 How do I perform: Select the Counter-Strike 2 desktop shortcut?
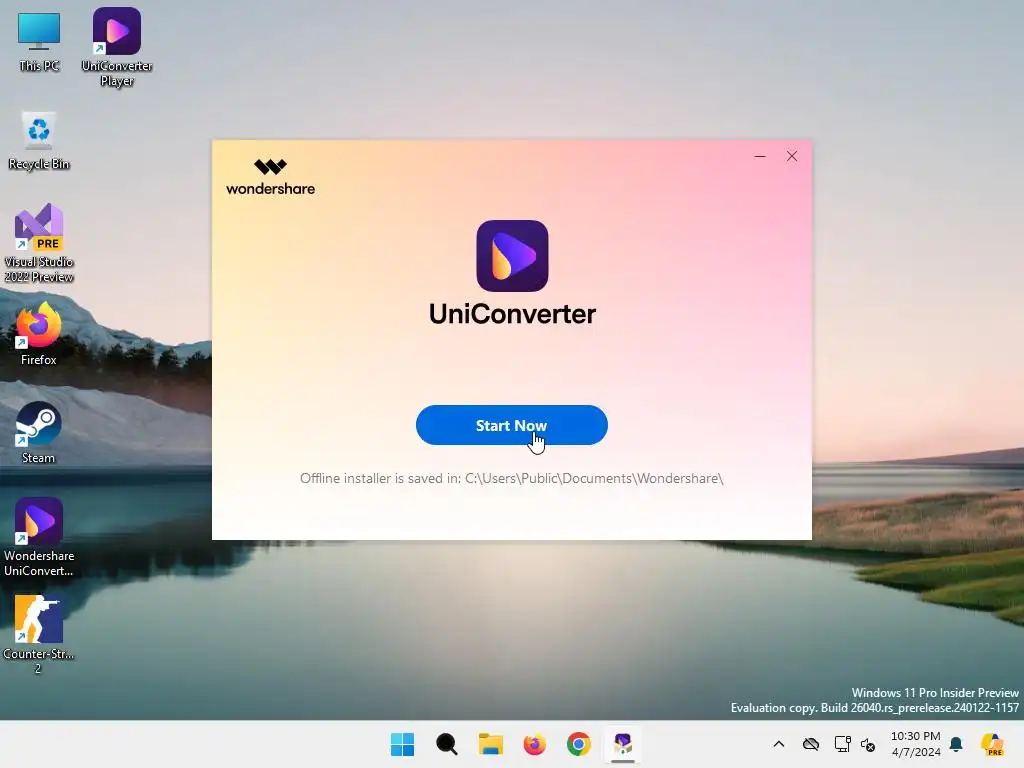pos(39,634)
